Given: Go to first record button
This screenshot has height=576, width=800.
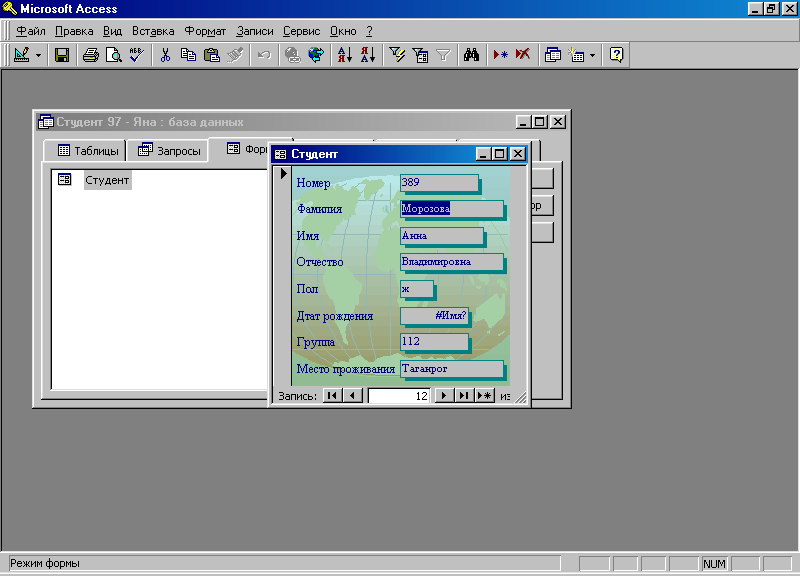Looking at the screenshot, I should 332,396.
